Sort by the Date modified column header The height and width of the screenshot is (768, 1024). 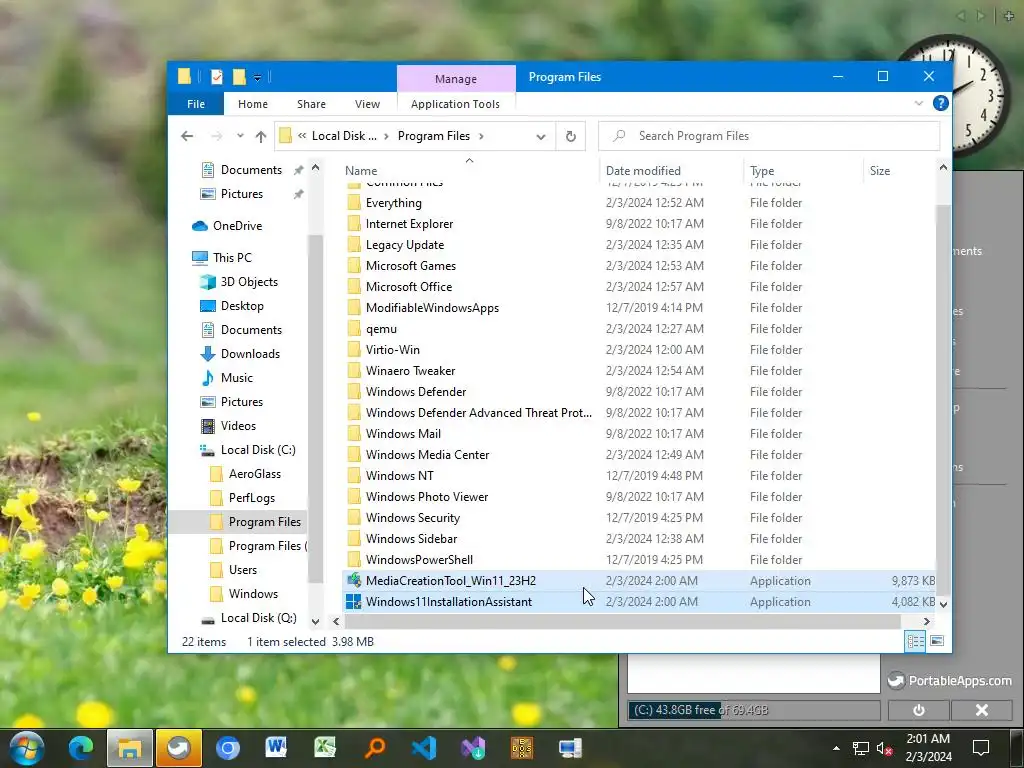click(x=643, y=170)
